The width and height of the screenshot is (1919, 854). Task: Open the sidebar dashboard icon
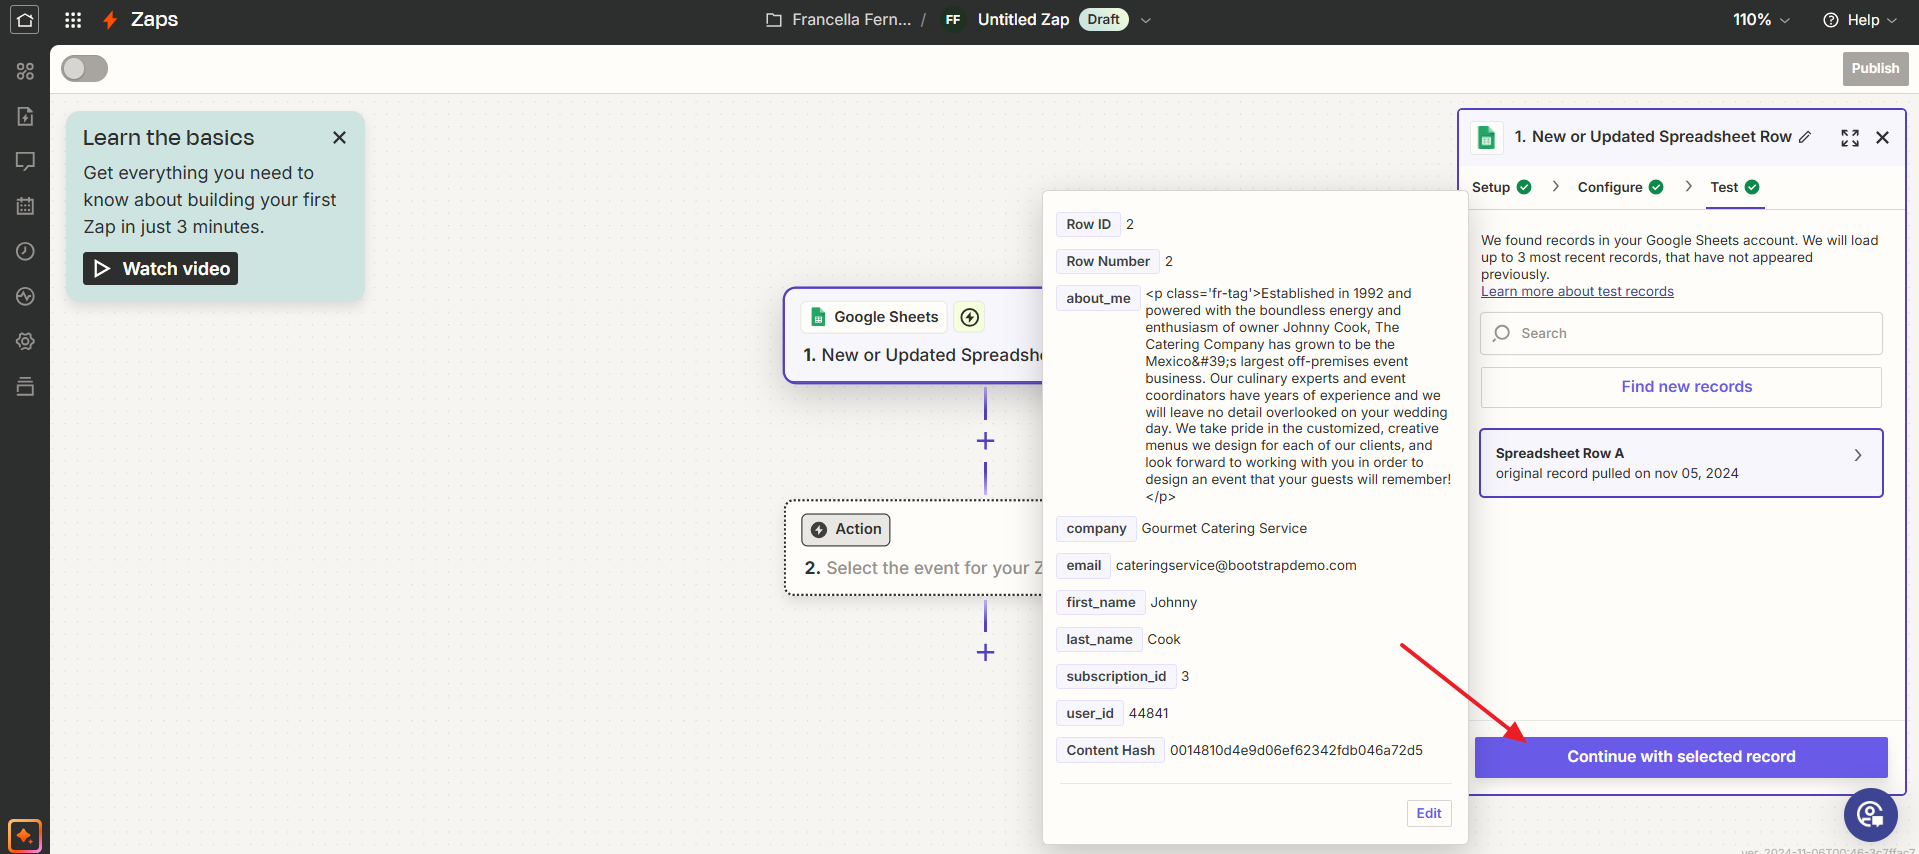coord(25,71)
